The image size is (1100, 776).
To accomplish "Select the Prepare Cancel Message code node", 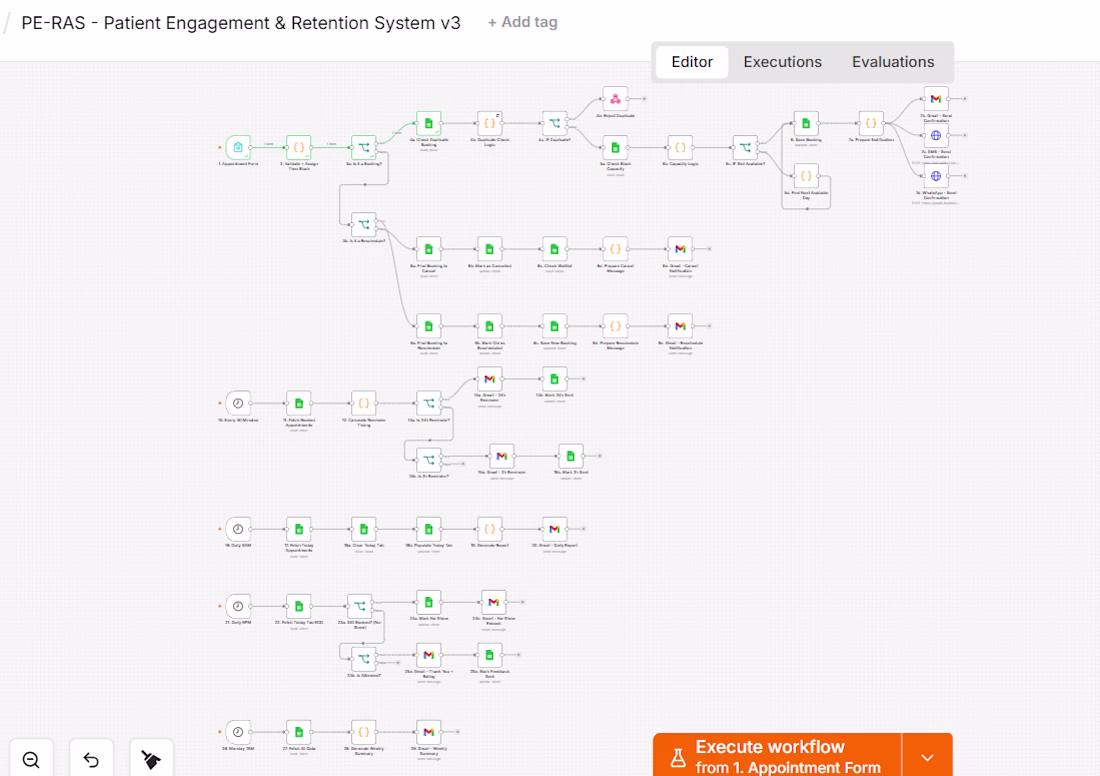I will (615, 249).
